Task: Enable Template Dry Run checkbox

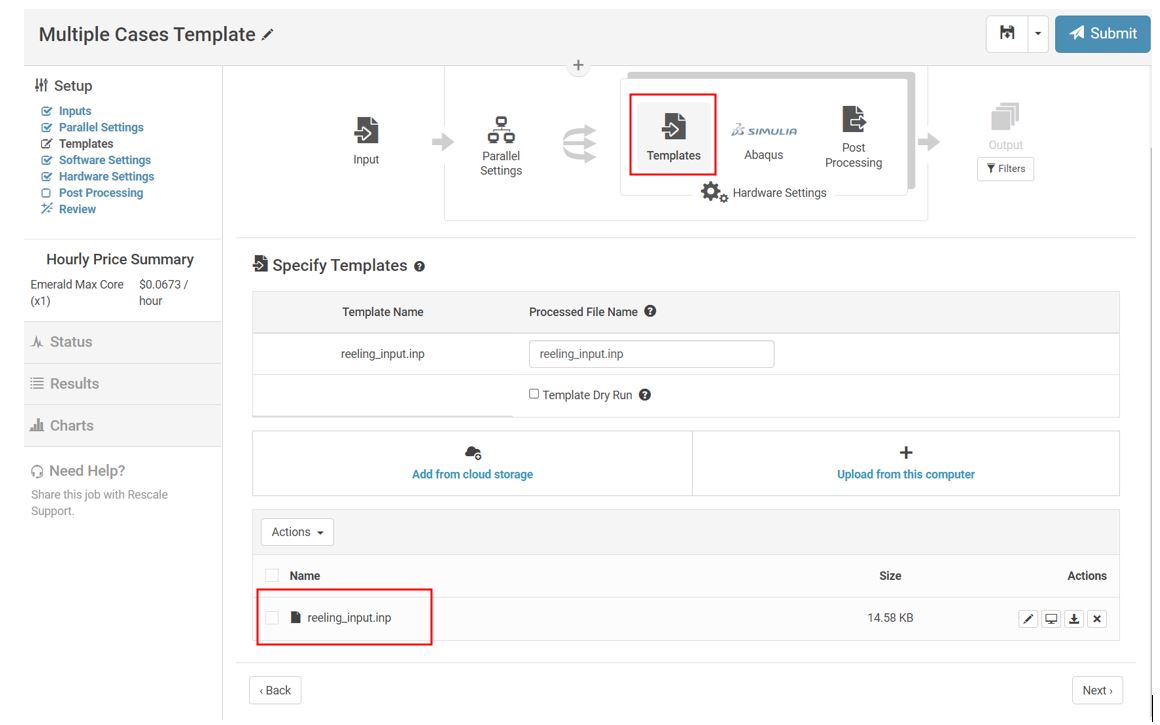Action: [533, 394]
